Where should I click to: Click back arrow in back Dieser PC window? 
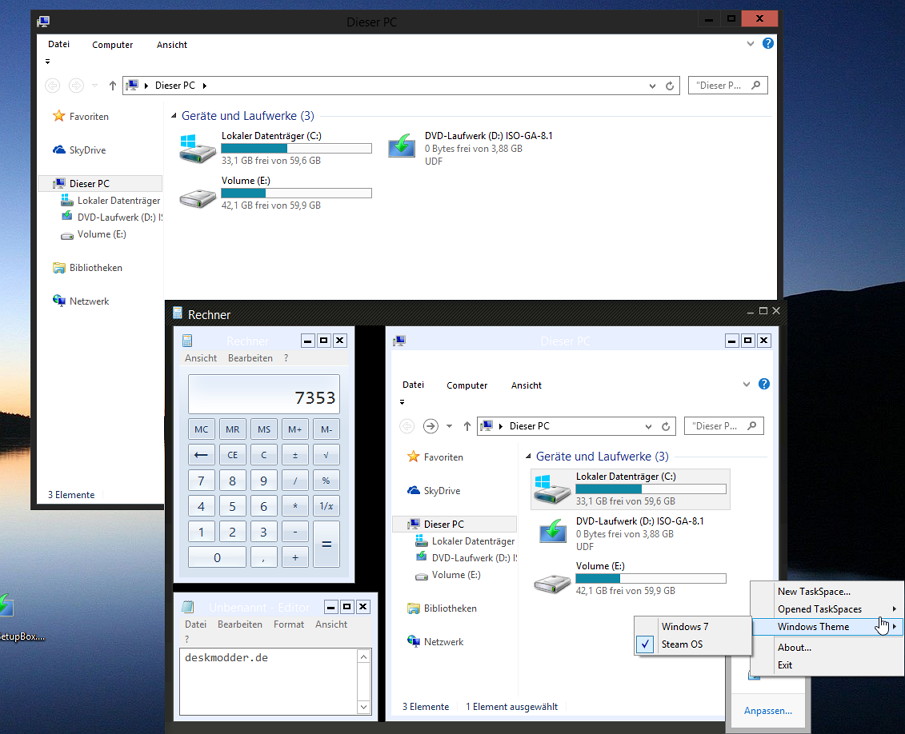(53, 86)
